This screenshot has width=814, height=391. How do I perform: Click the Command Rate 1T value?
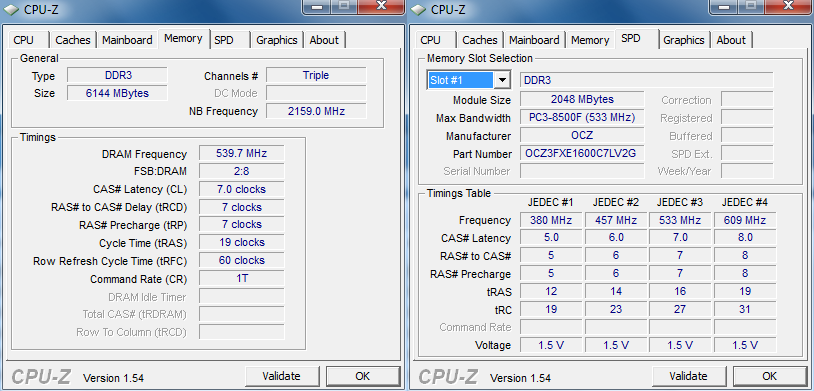(241, 278)
